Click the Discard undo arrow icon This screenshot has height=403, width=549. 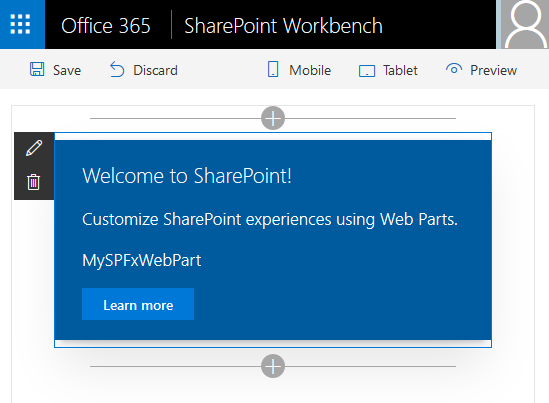(x=117, y=69)
